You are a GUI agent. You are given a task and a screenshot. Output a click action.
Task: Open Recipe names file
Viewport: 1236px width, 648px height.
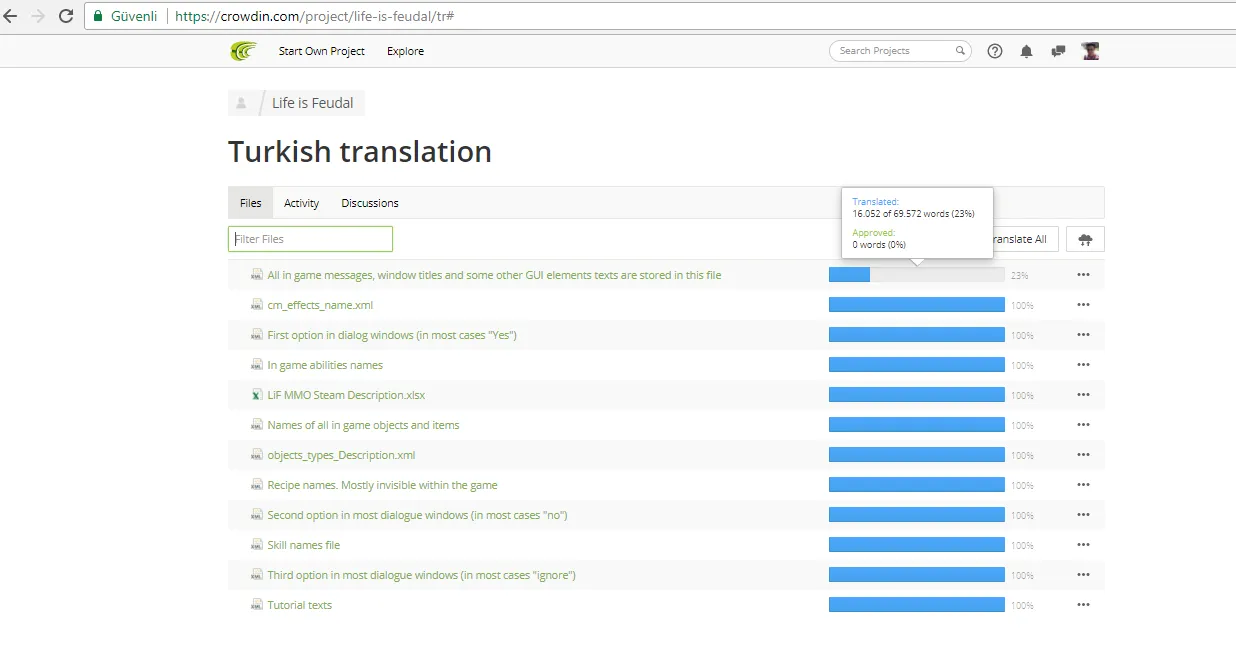[382, 485]
